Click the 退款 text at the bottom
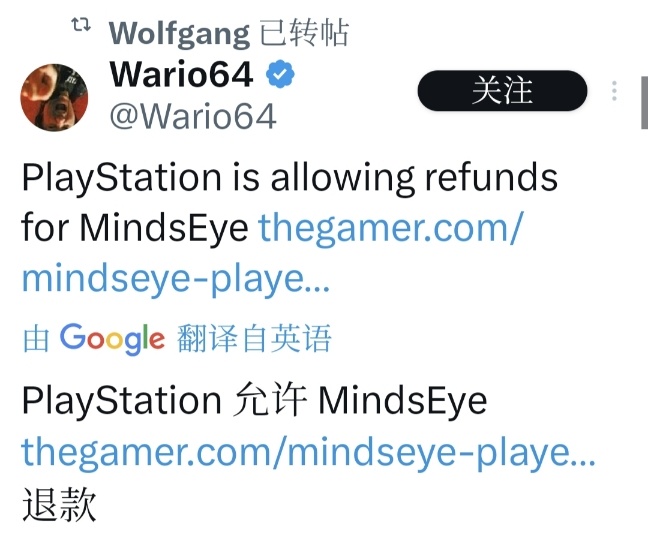Viewport: 648px width, 538px height. 59,504
